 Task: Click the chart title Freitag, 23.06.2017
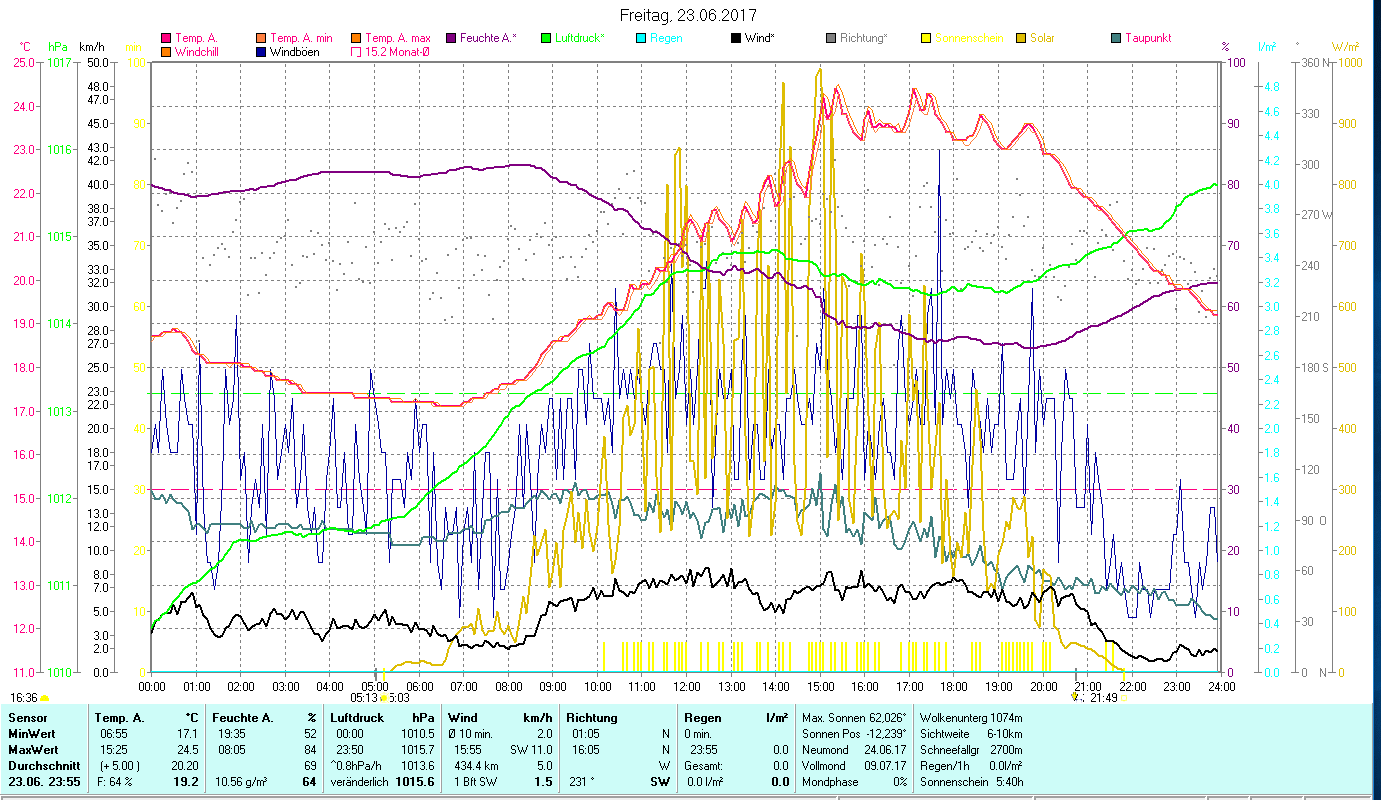[688, 16]
